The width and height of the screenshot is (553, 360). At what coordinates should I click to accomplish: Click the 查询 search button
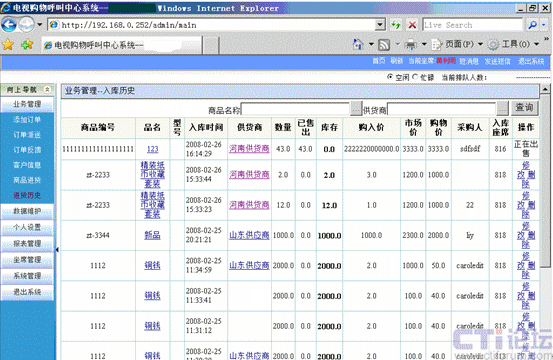click(x=524, y=108)
